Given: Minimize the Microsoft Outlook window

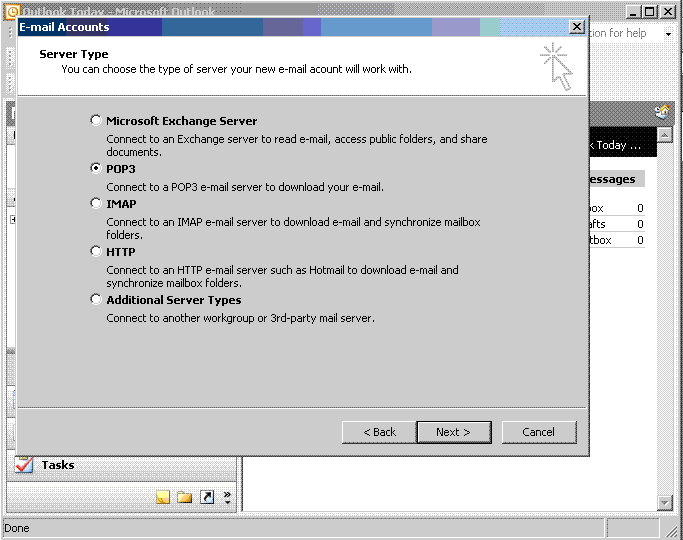Looking at the screenshot, I should click(x=633, y=12).
